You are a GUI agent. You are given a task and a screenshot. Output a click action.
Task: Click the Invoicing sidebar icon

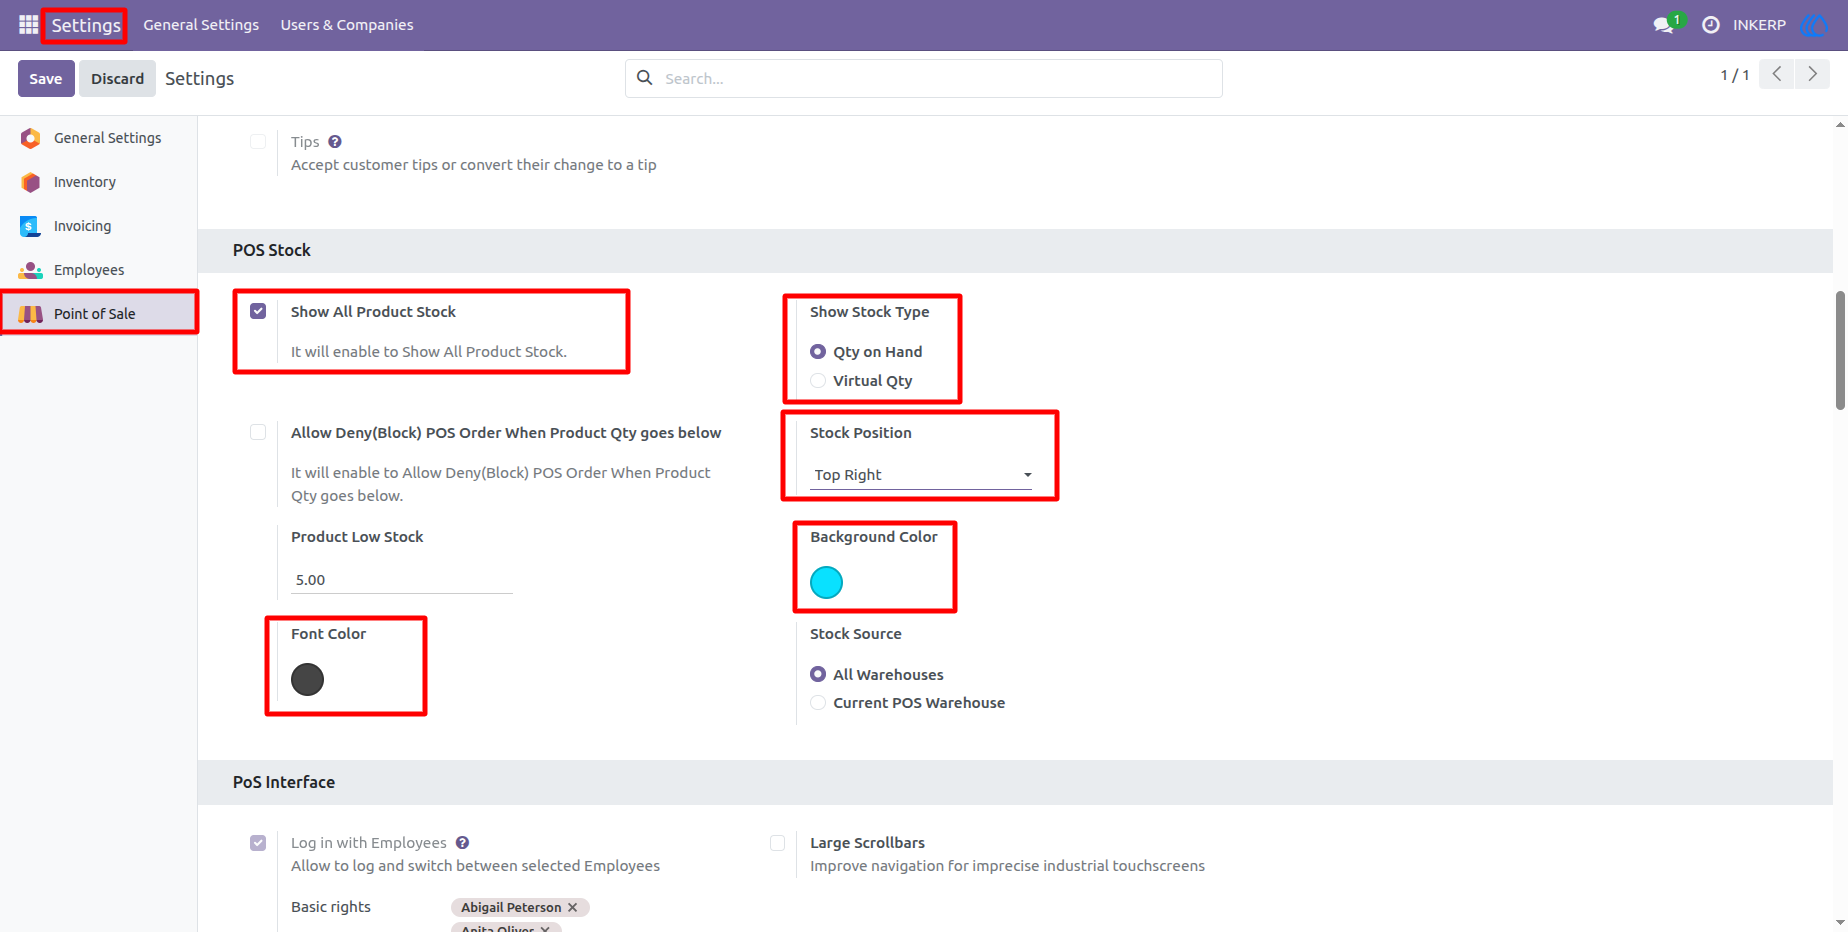tap(31, 226)
